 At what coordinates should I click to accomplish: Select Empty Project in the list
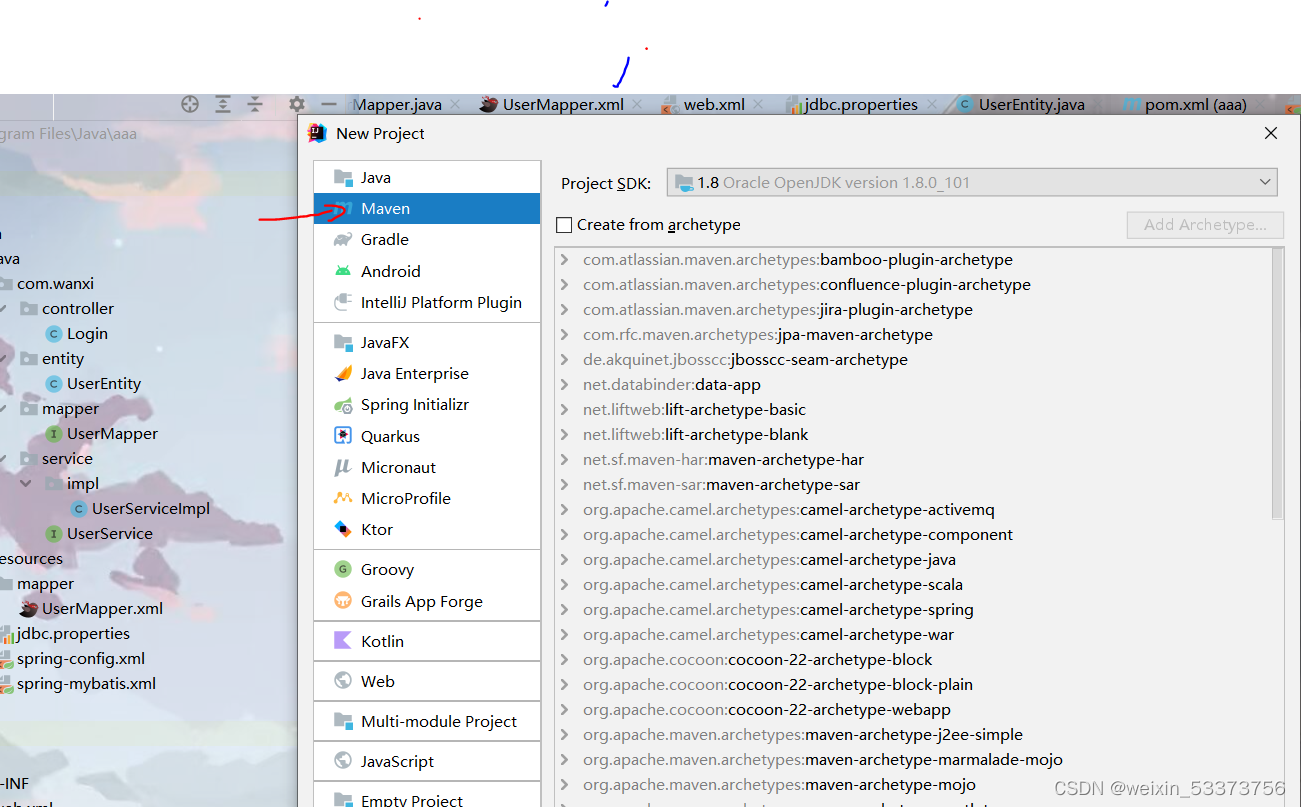click(x=427, y=799)
